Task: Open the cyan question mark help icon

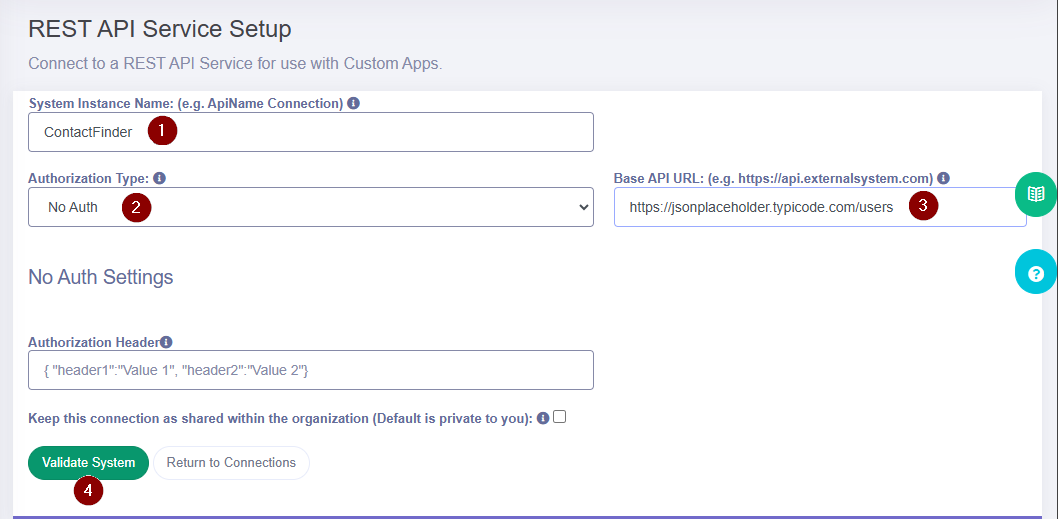Action: [1036, 272]
